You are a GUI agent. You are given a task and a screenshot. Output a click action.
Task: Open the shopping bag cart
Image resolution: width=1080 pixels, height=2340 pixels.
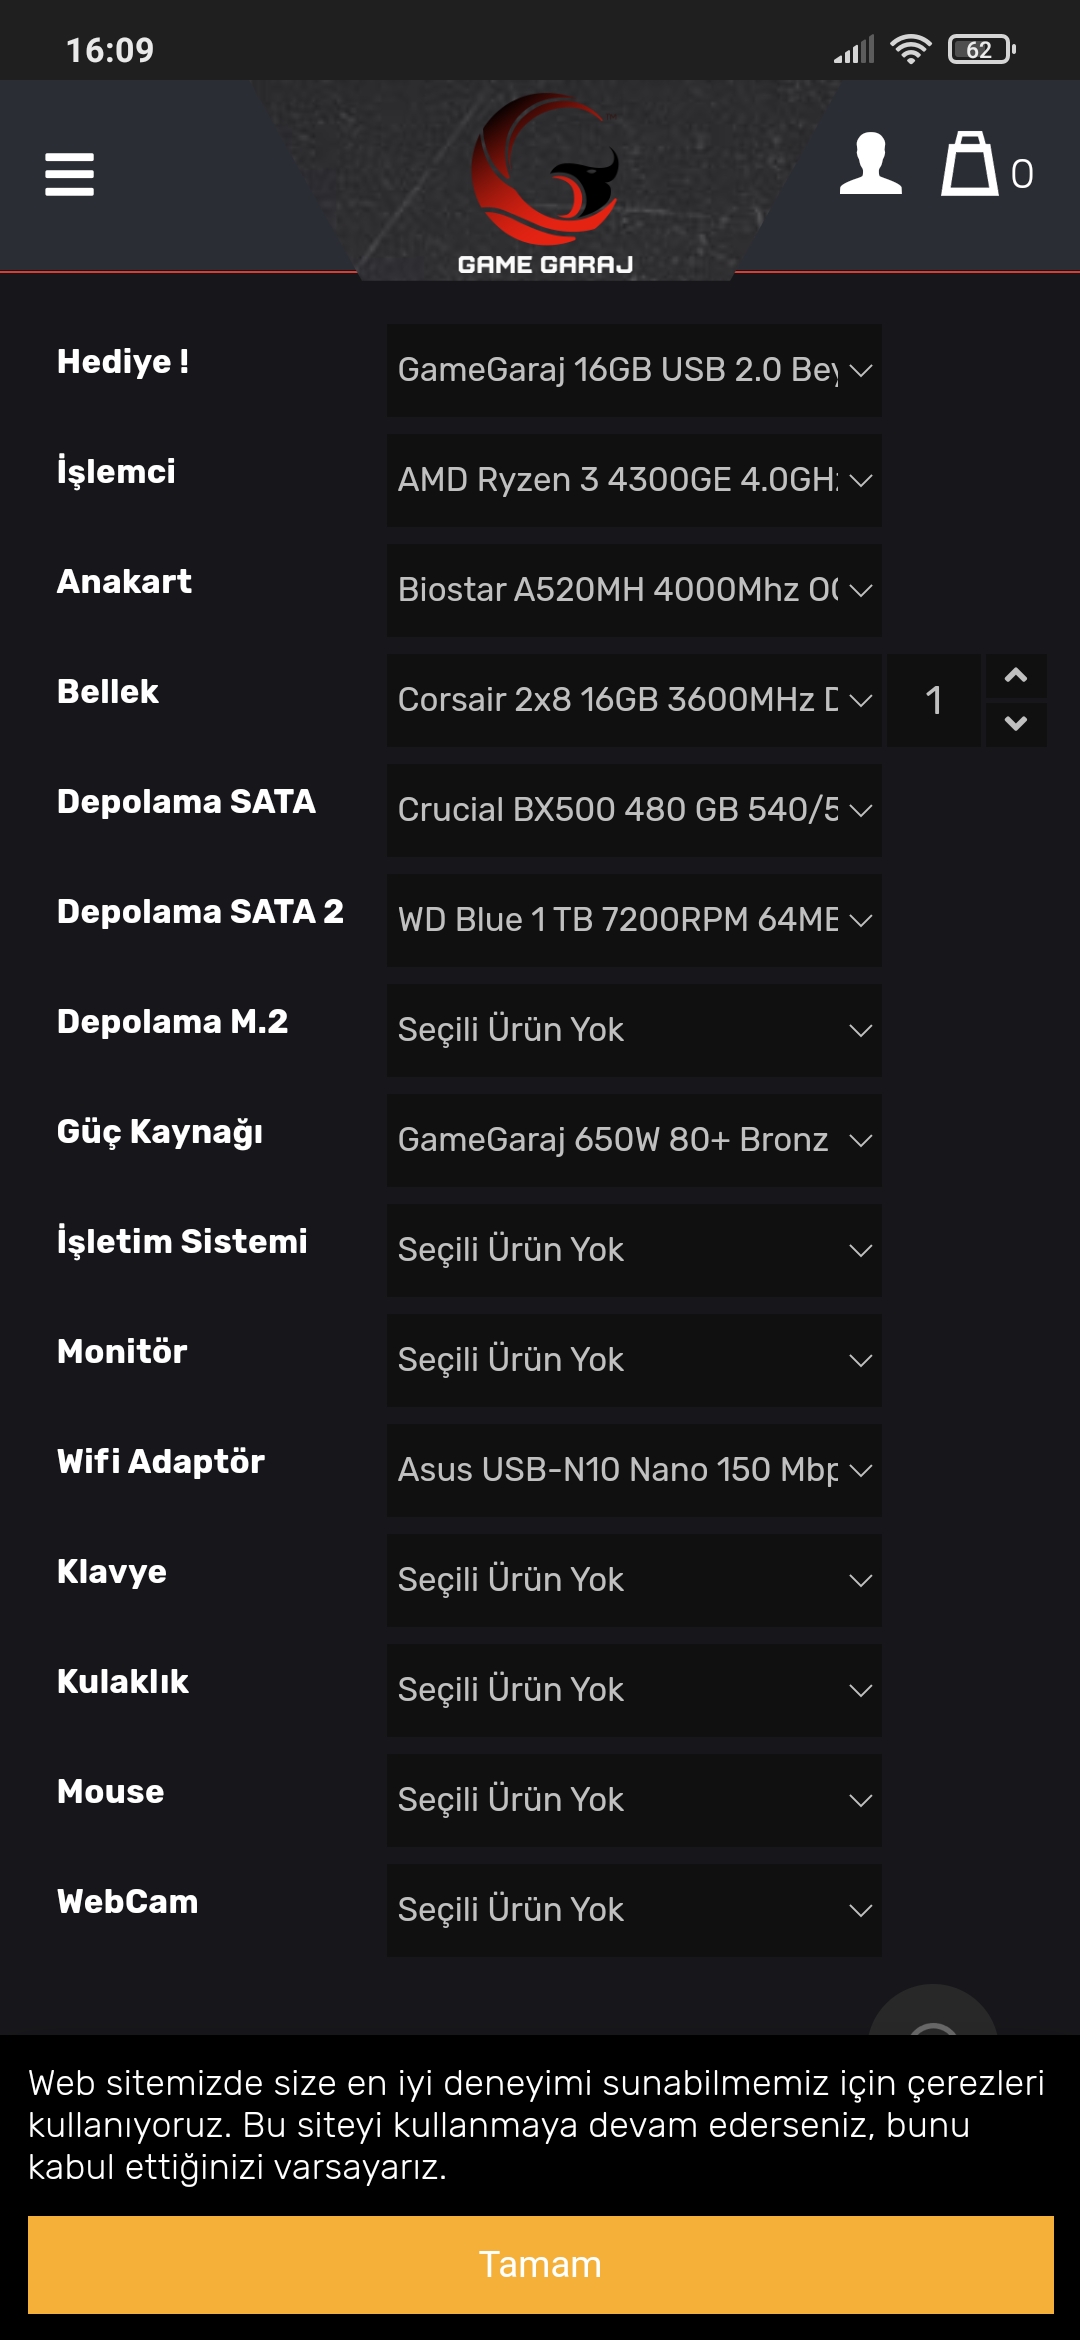[970, 164]
